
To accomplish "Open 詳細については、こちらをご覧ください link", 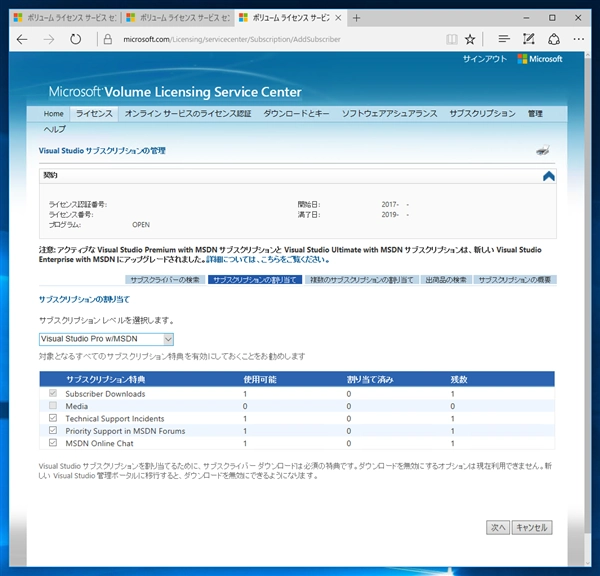I will pos(268,259).
